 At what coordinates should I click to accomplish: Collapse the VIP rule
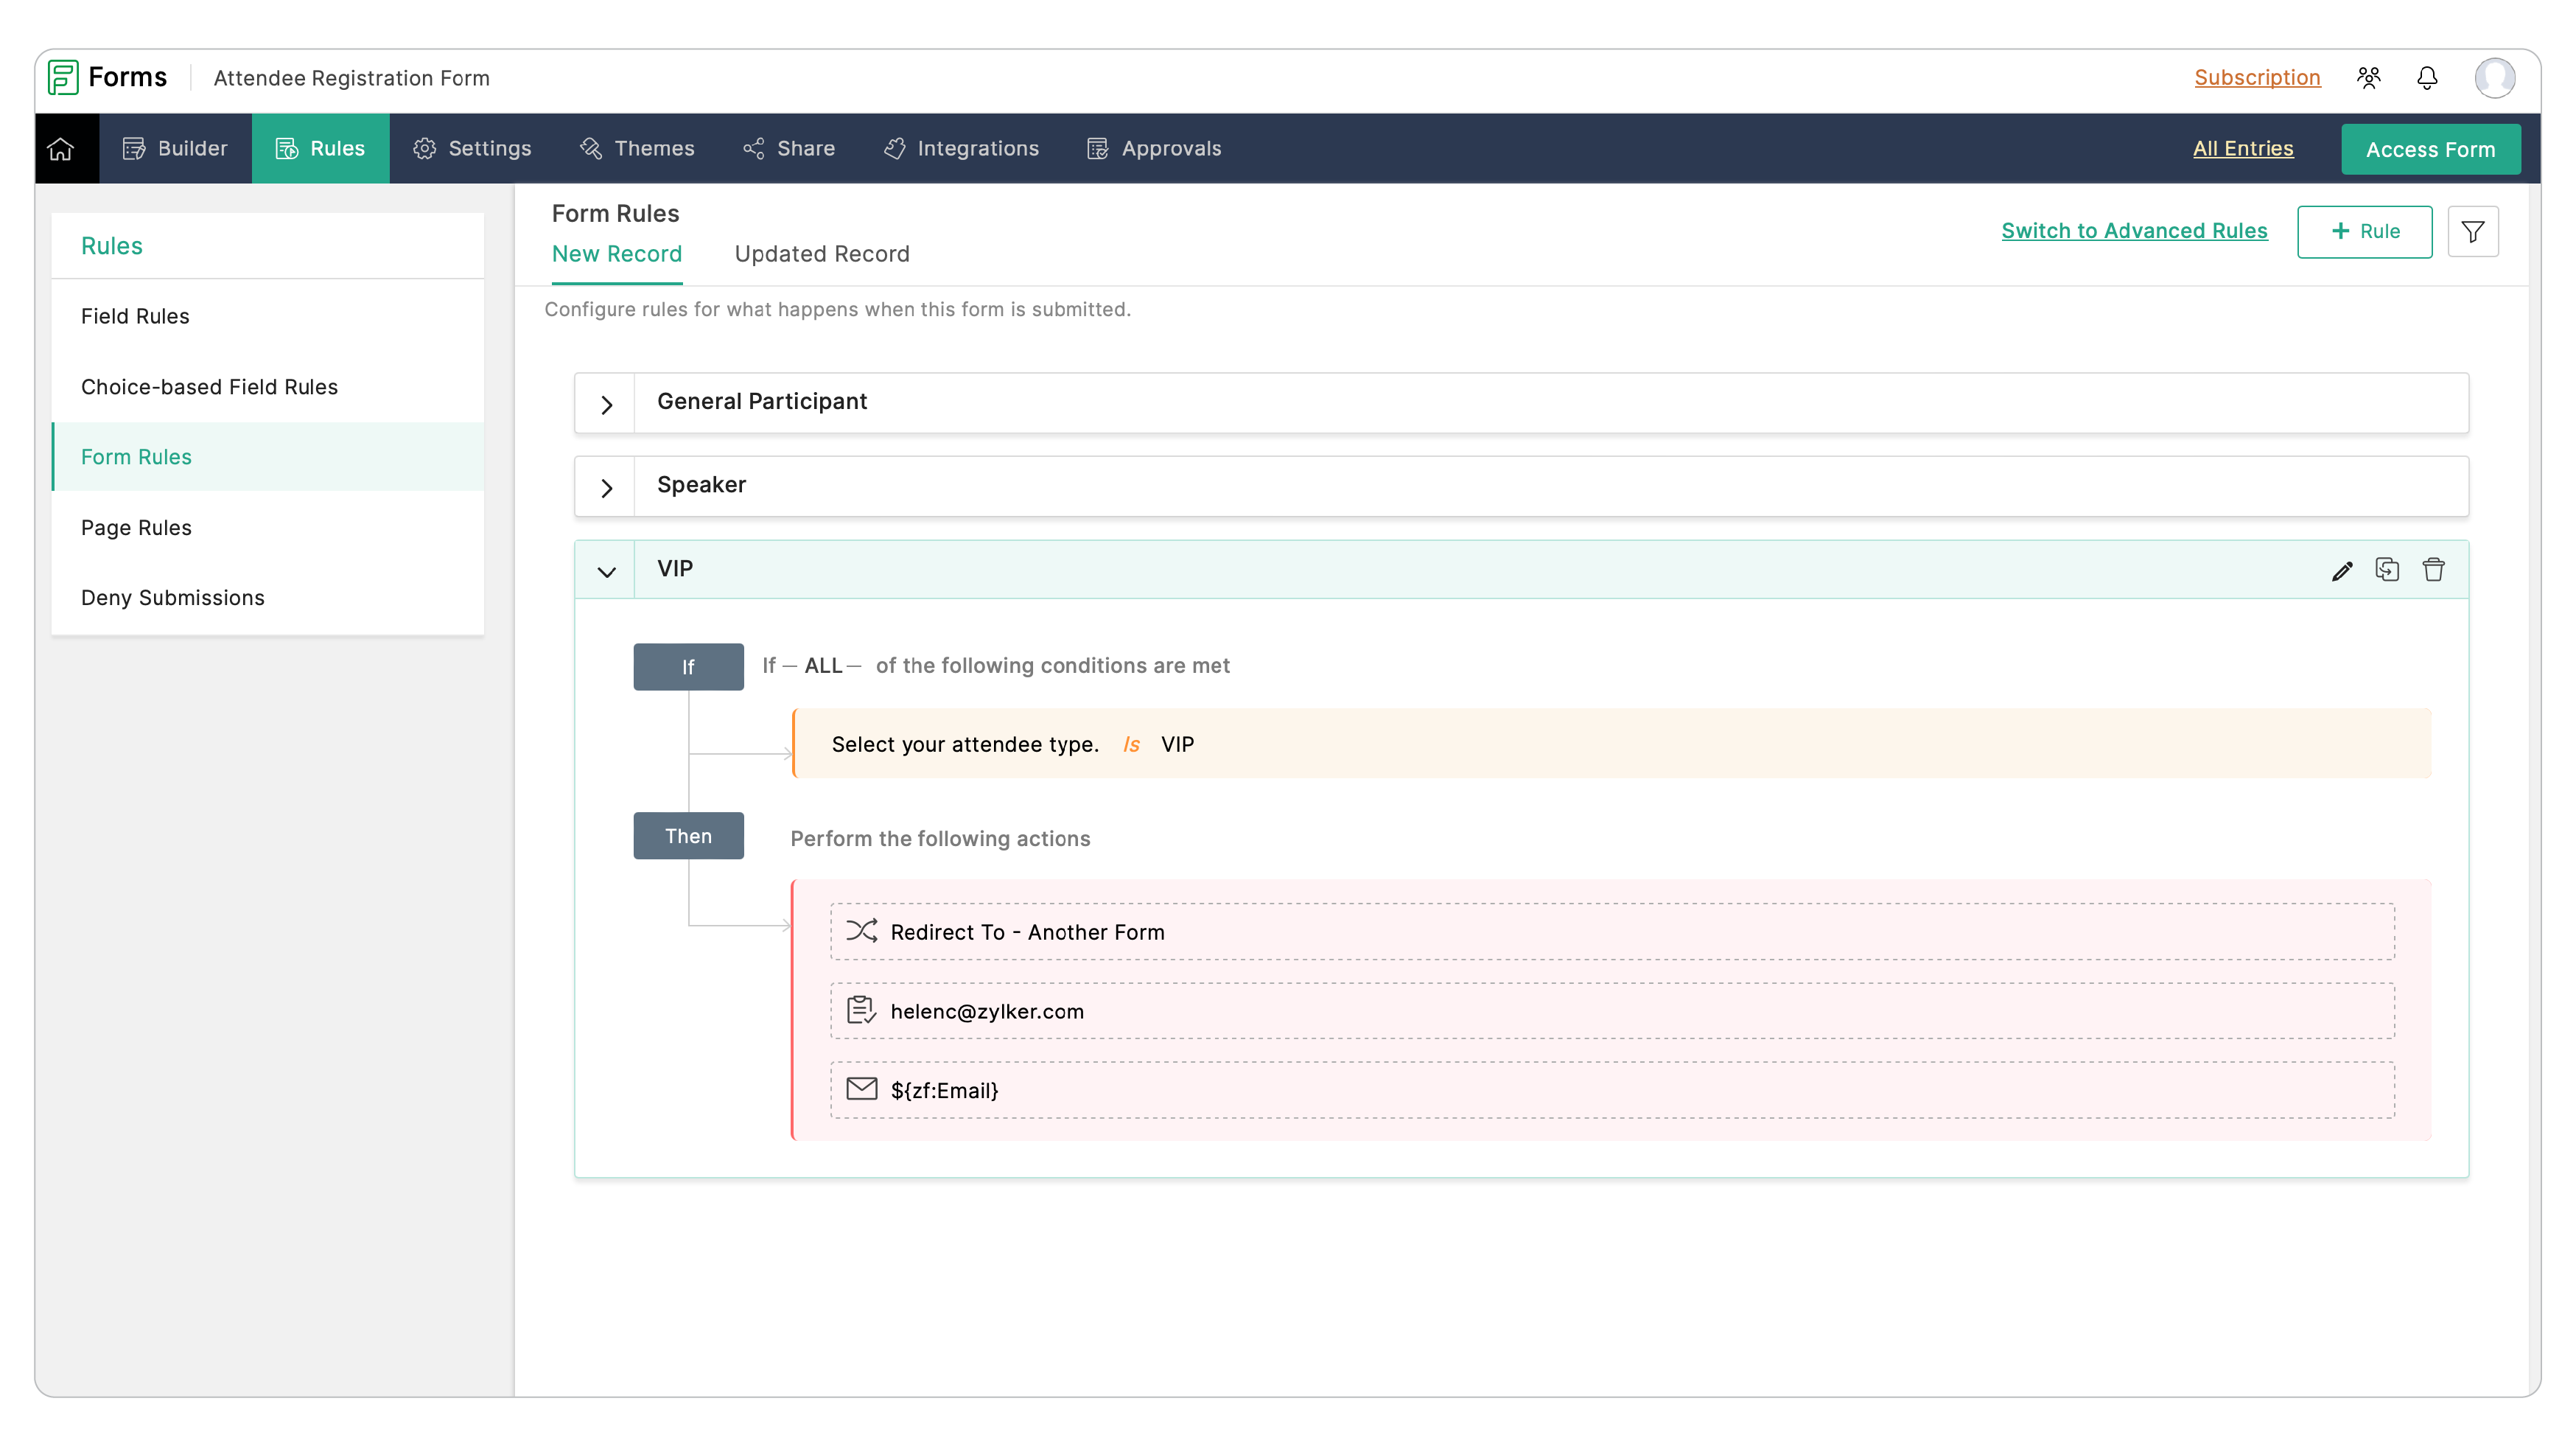click(606, 571)
